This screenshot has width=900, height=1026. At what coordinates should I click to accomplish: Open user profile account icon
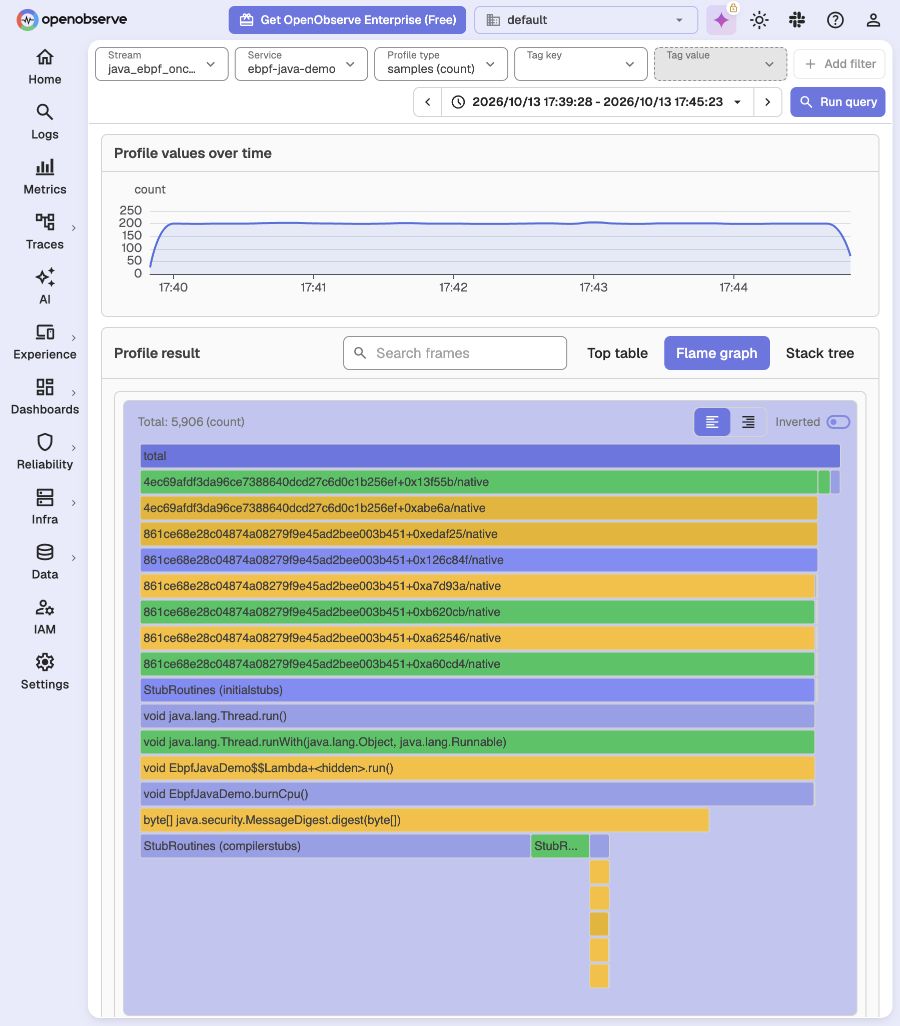pyautogui.click(x=873, y=20)
